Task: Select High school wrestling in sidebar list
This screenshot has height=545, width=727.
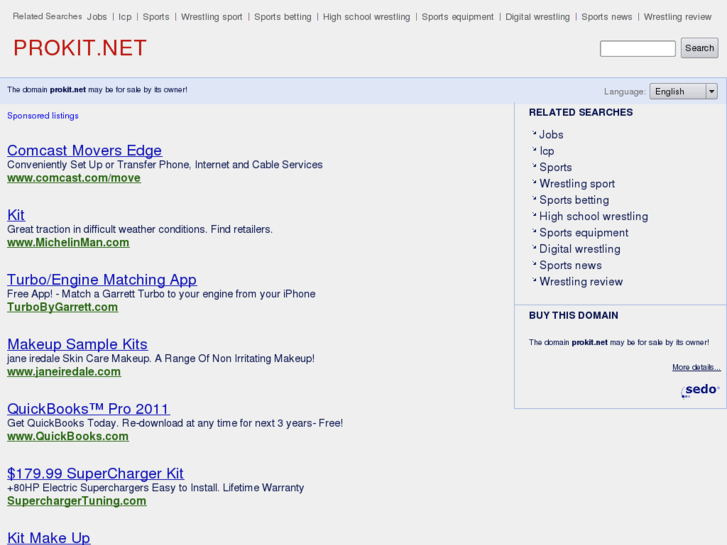Action: [x=594, y=217]
